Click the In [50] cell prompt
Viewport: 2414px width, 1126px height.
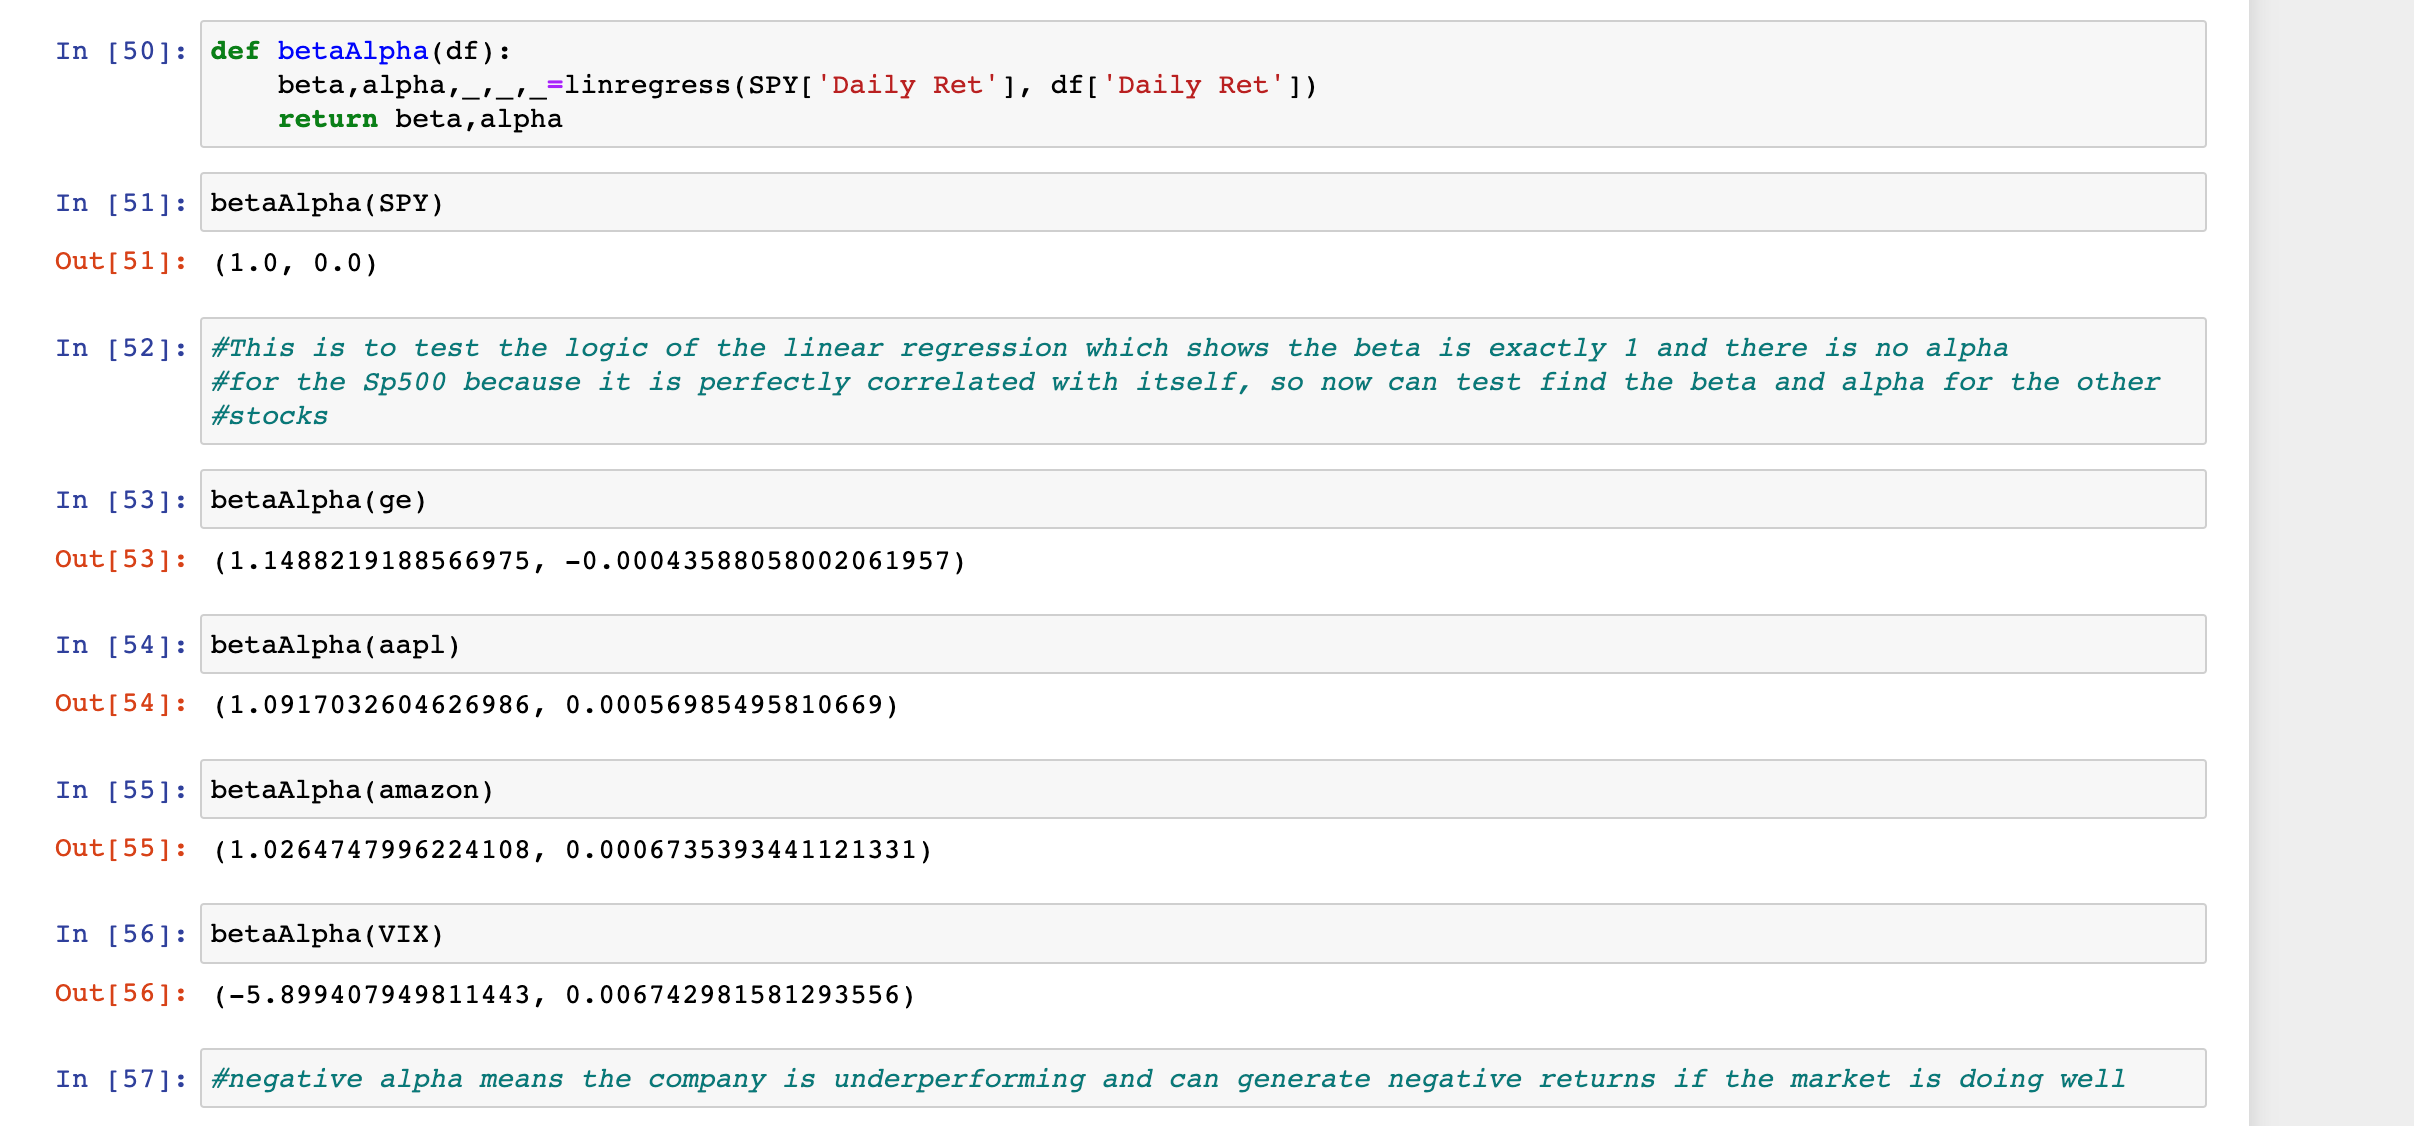[x=119, y=51]
